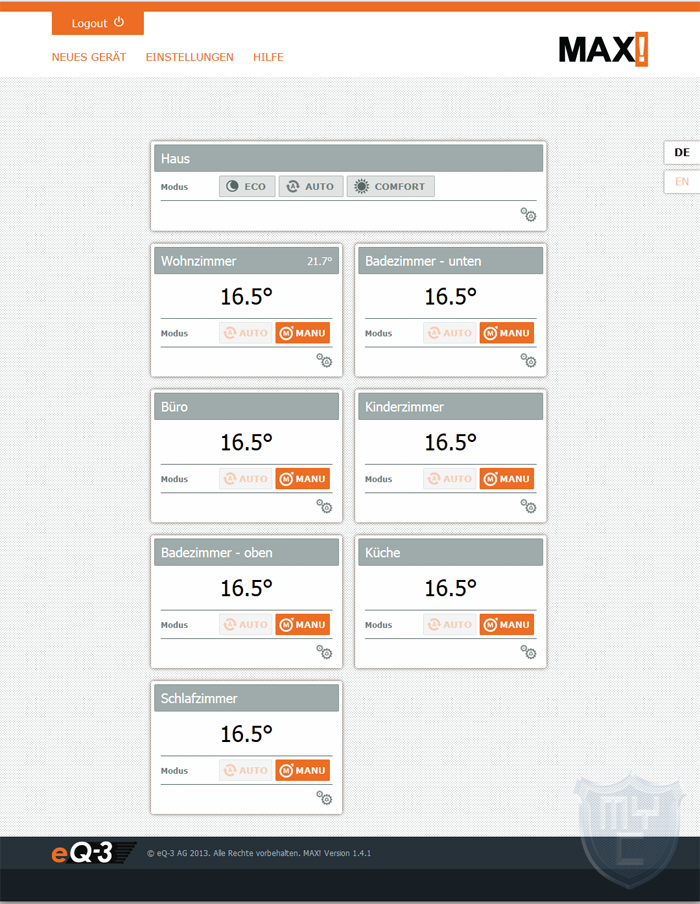Activate ECO mode for Haus
This screenshot has height=904, width=700.
click(247, 186)
